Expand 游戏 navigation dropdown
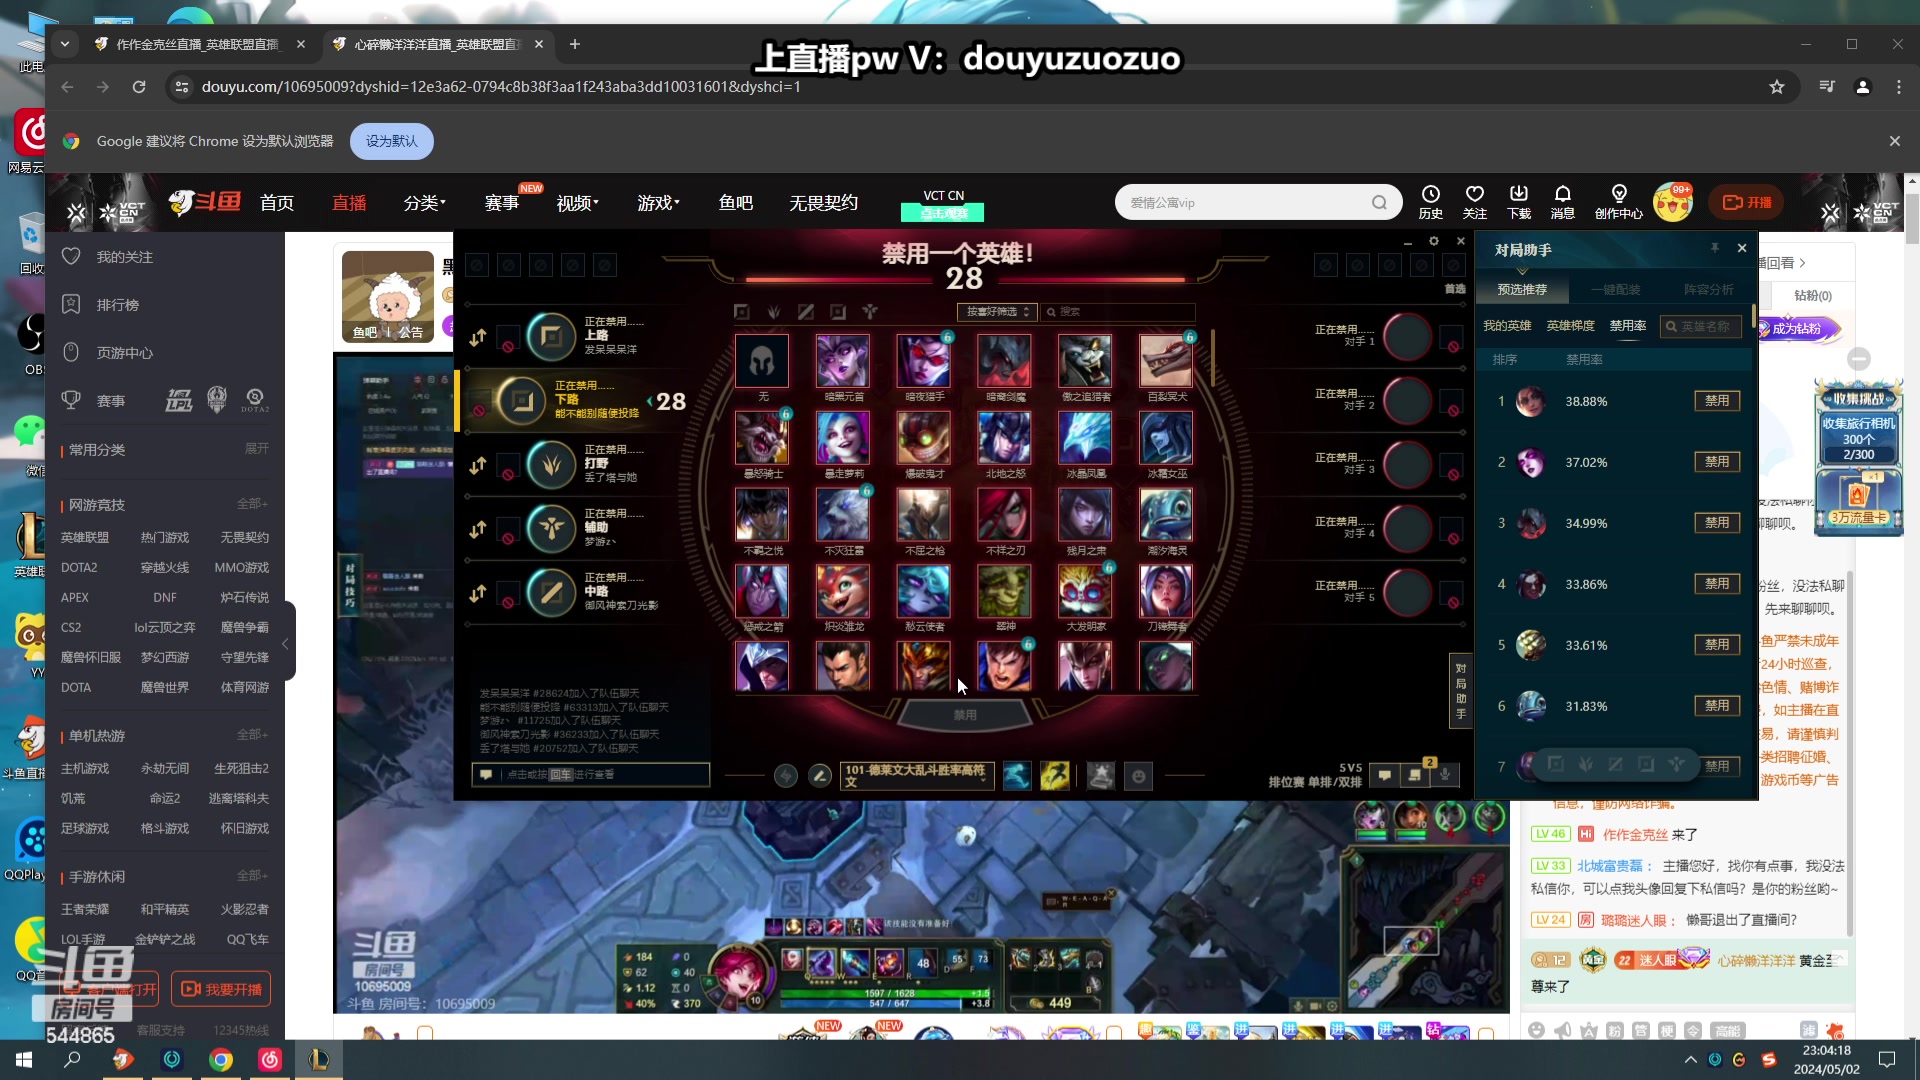This screenshot has width=1920, height=1080. point(658,203)
